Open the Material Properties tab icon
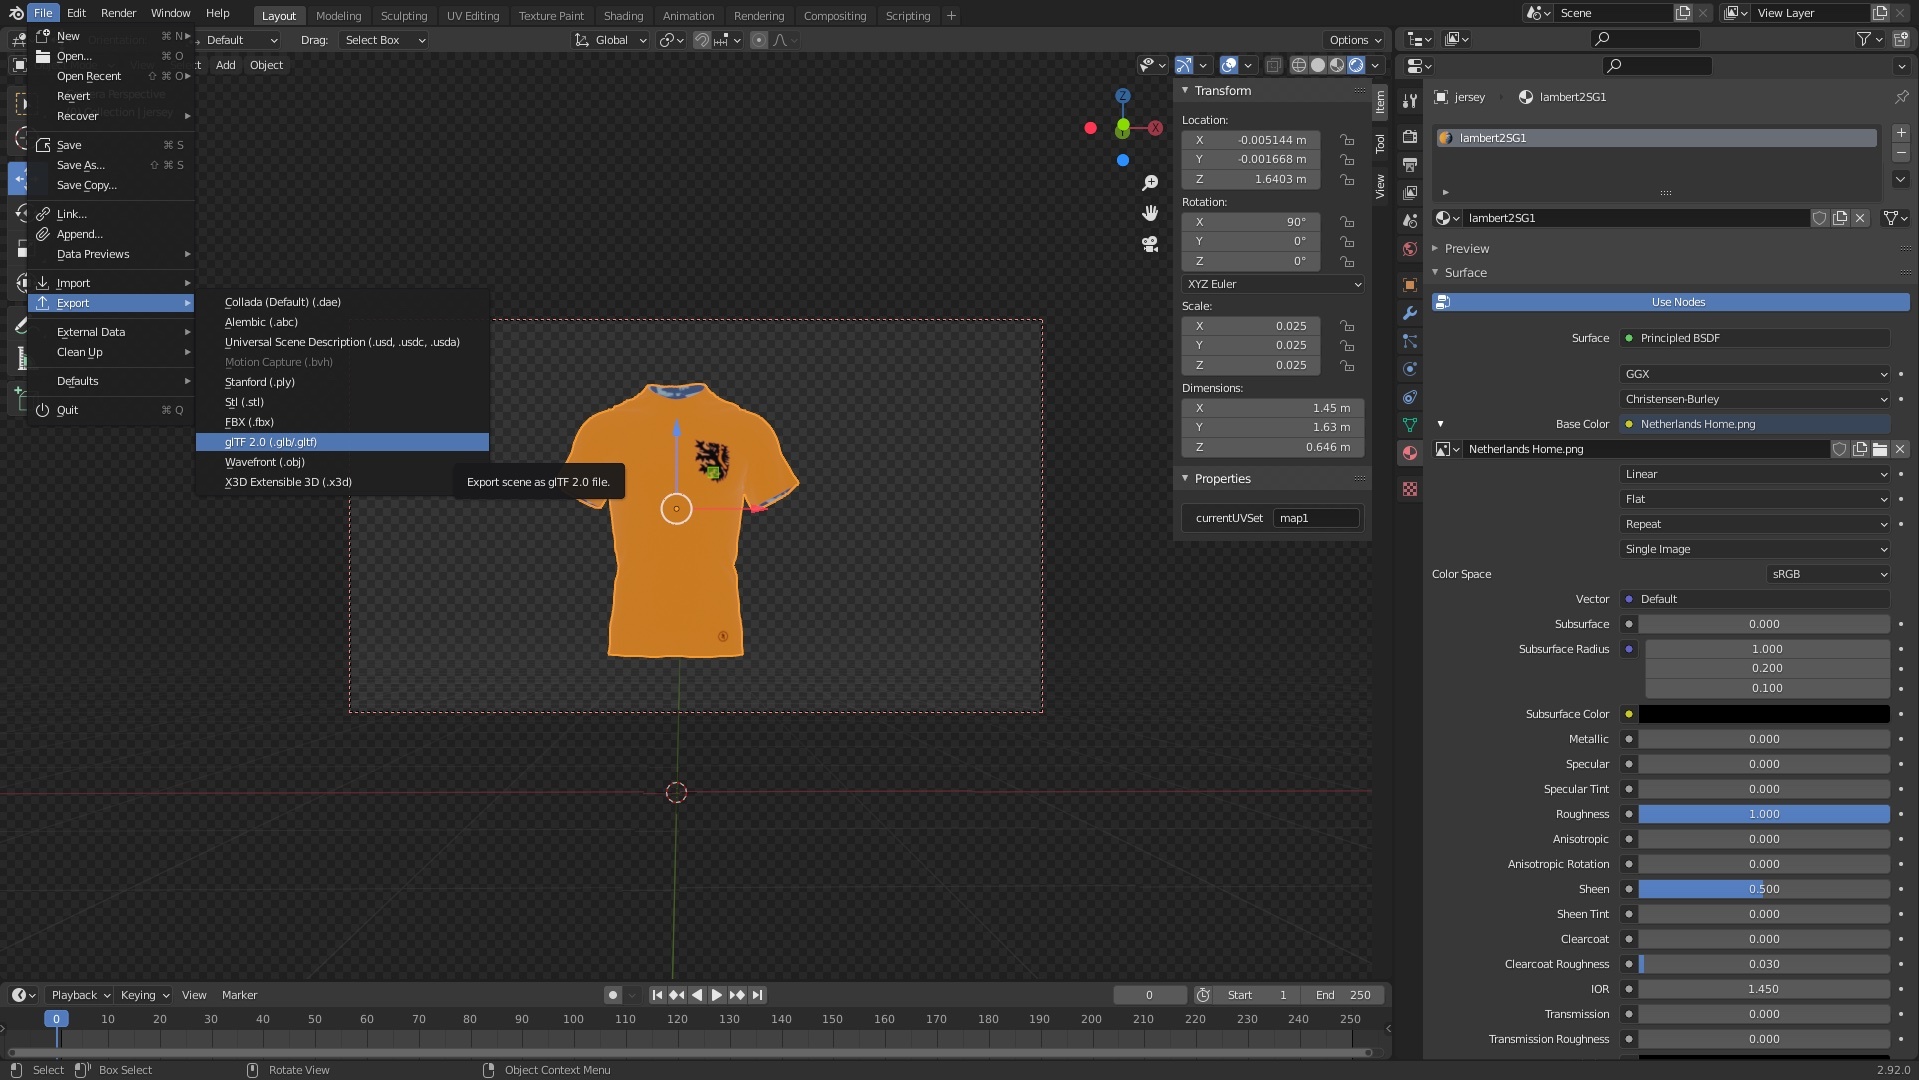Screen dimensions: 1919x1080 (x=1410, y=453)
